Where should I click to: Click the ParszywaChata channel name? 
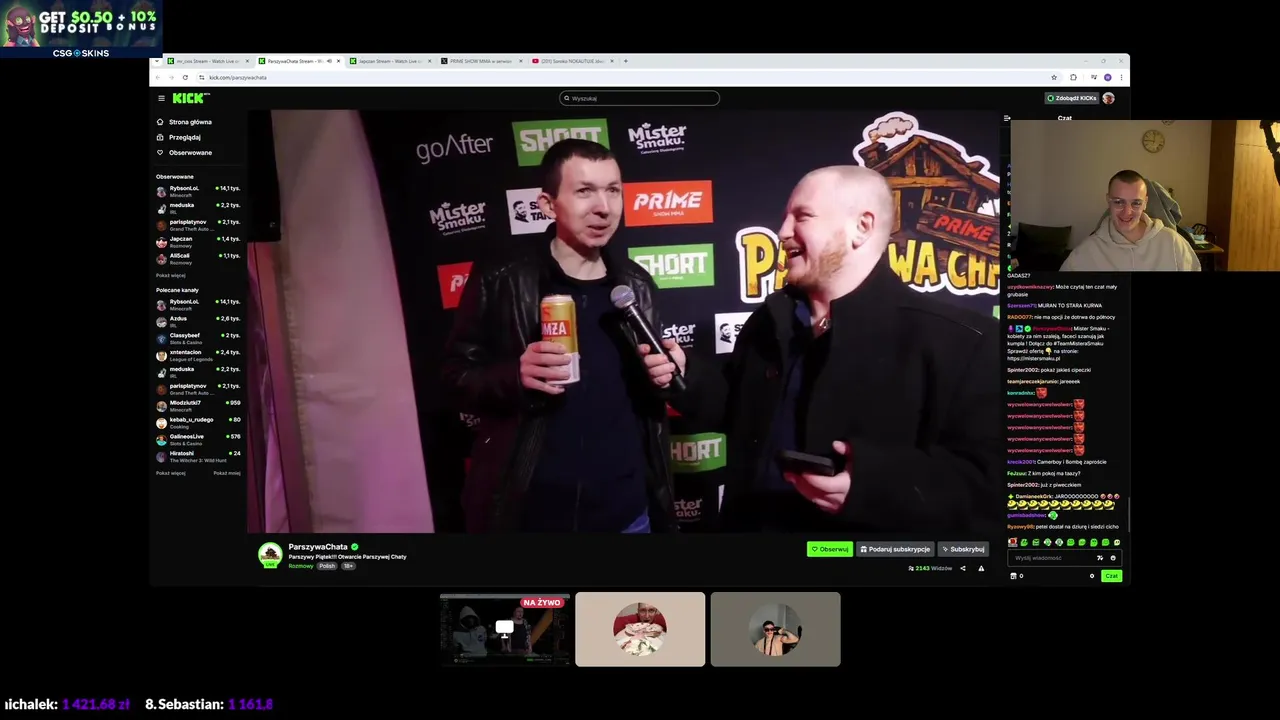[318, 547]
